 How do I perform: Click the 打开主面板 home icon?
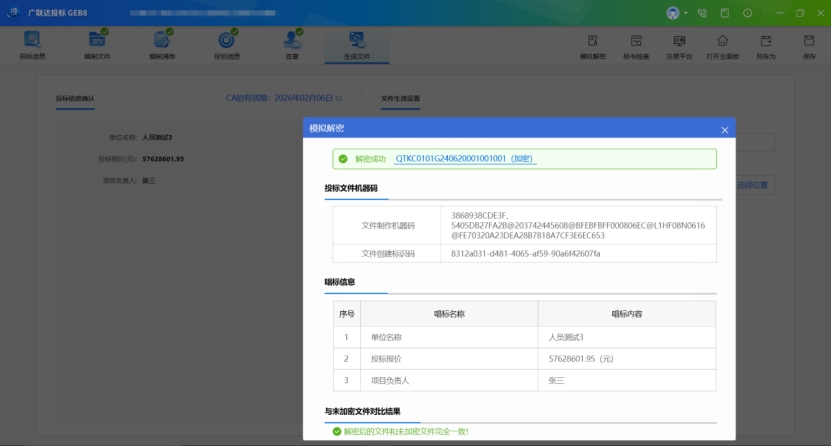pos(722,46)
